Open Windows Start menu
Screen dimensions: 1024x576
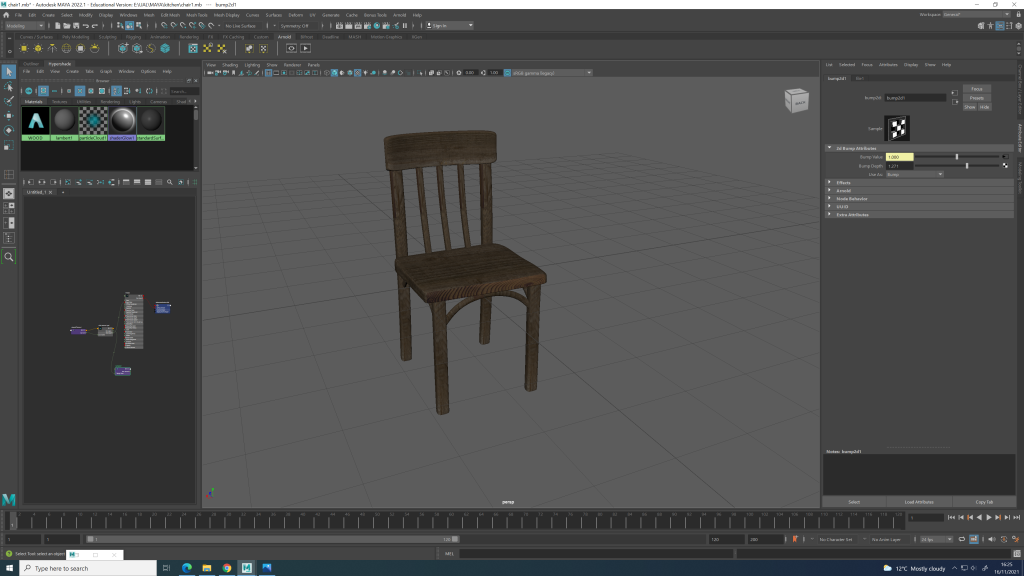[9, 568]
